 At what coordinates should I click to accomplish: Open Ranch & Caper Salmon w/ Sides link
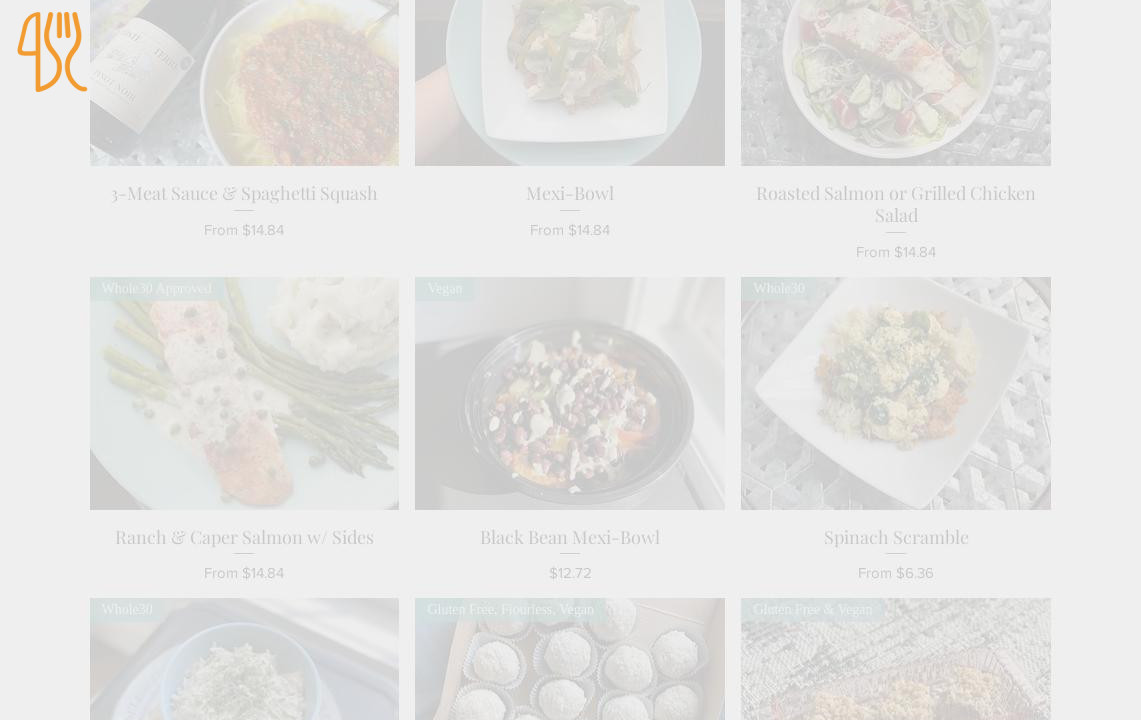244,537
